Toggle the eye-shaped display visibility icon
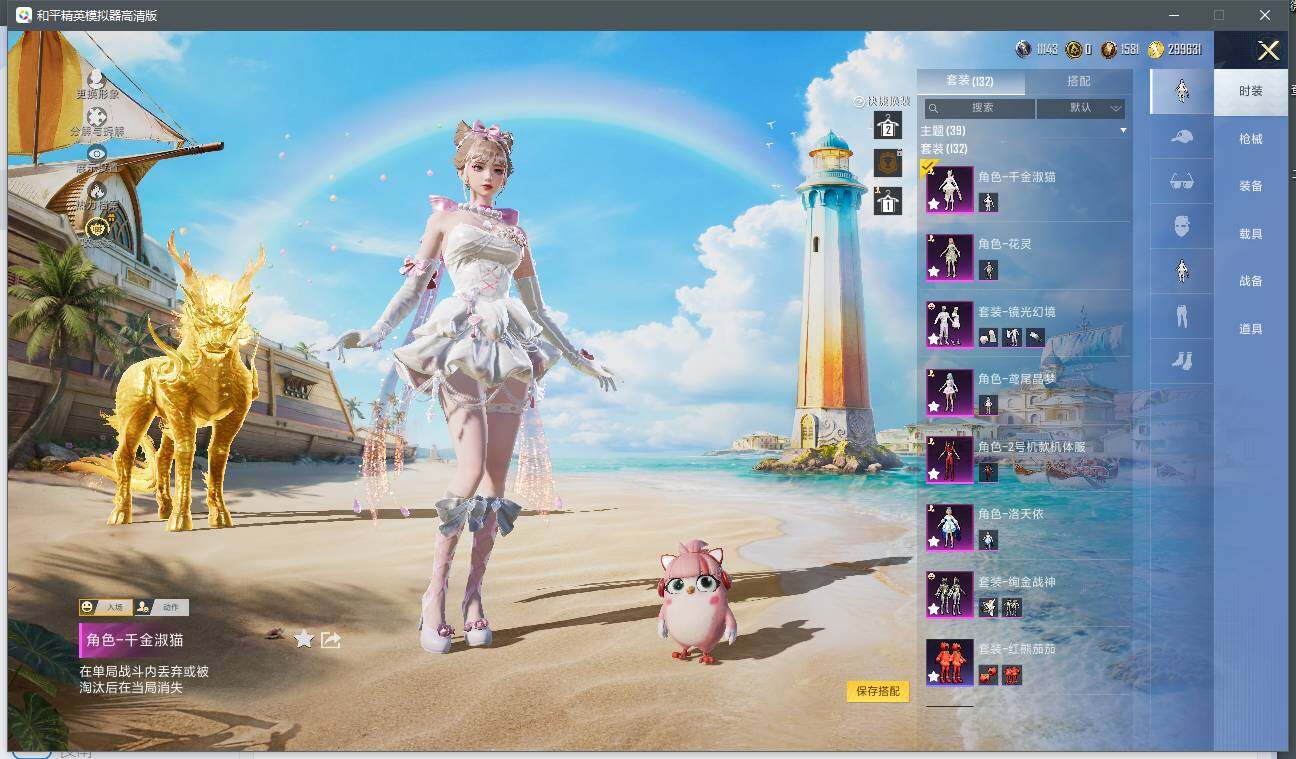The image size is (1296, 759). [x=97, y=154]
